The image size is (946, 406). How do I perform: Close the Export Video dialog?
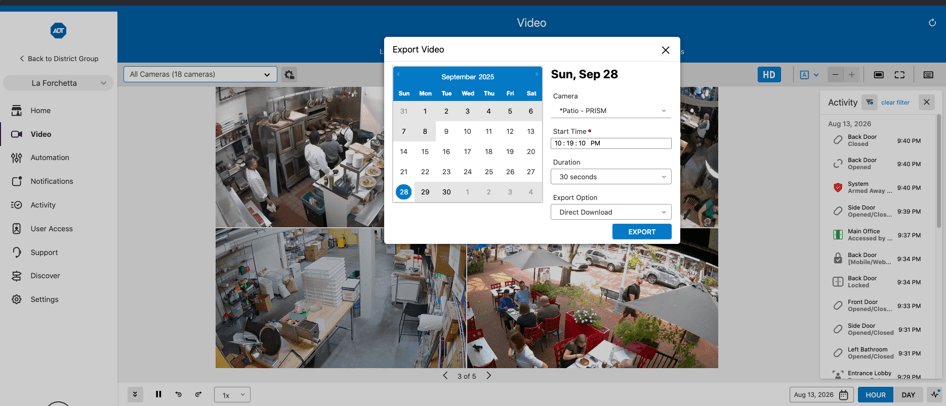(x=665, y=50)
